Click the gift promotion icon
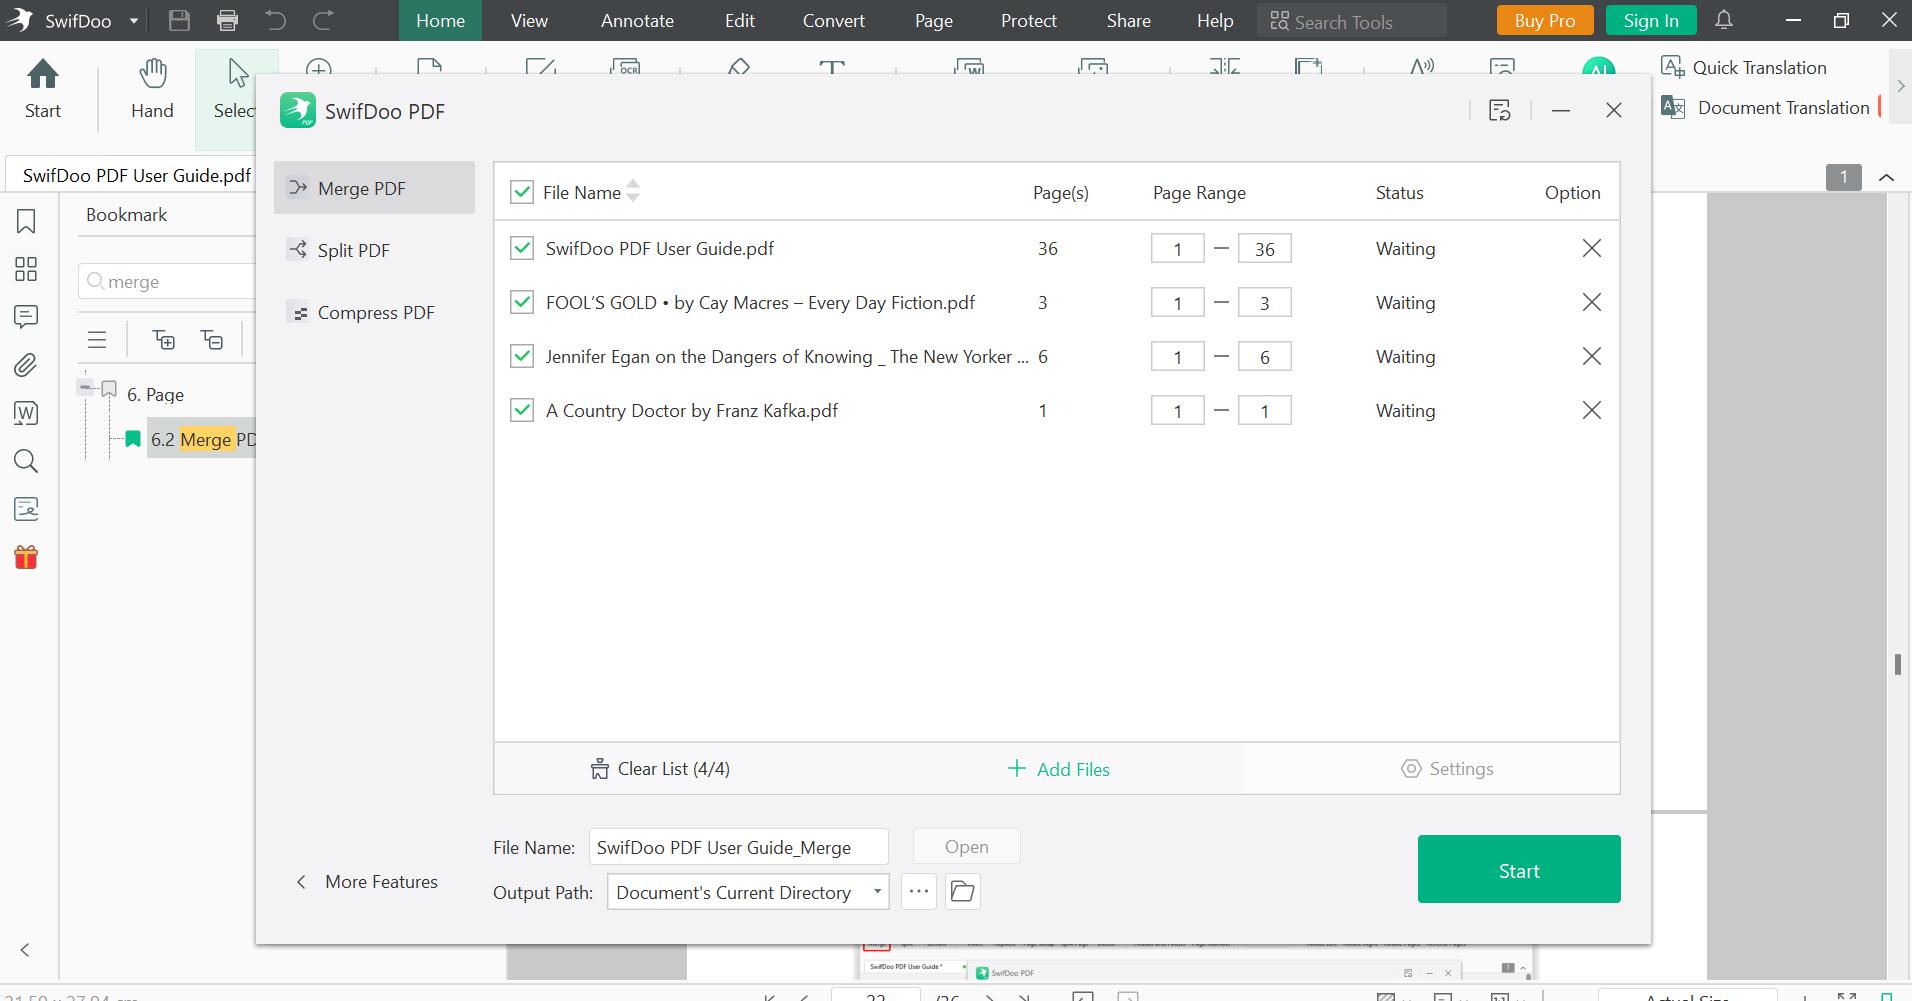The height and width of the screenshot is (1001, 1912). click(x=25, y=557)
